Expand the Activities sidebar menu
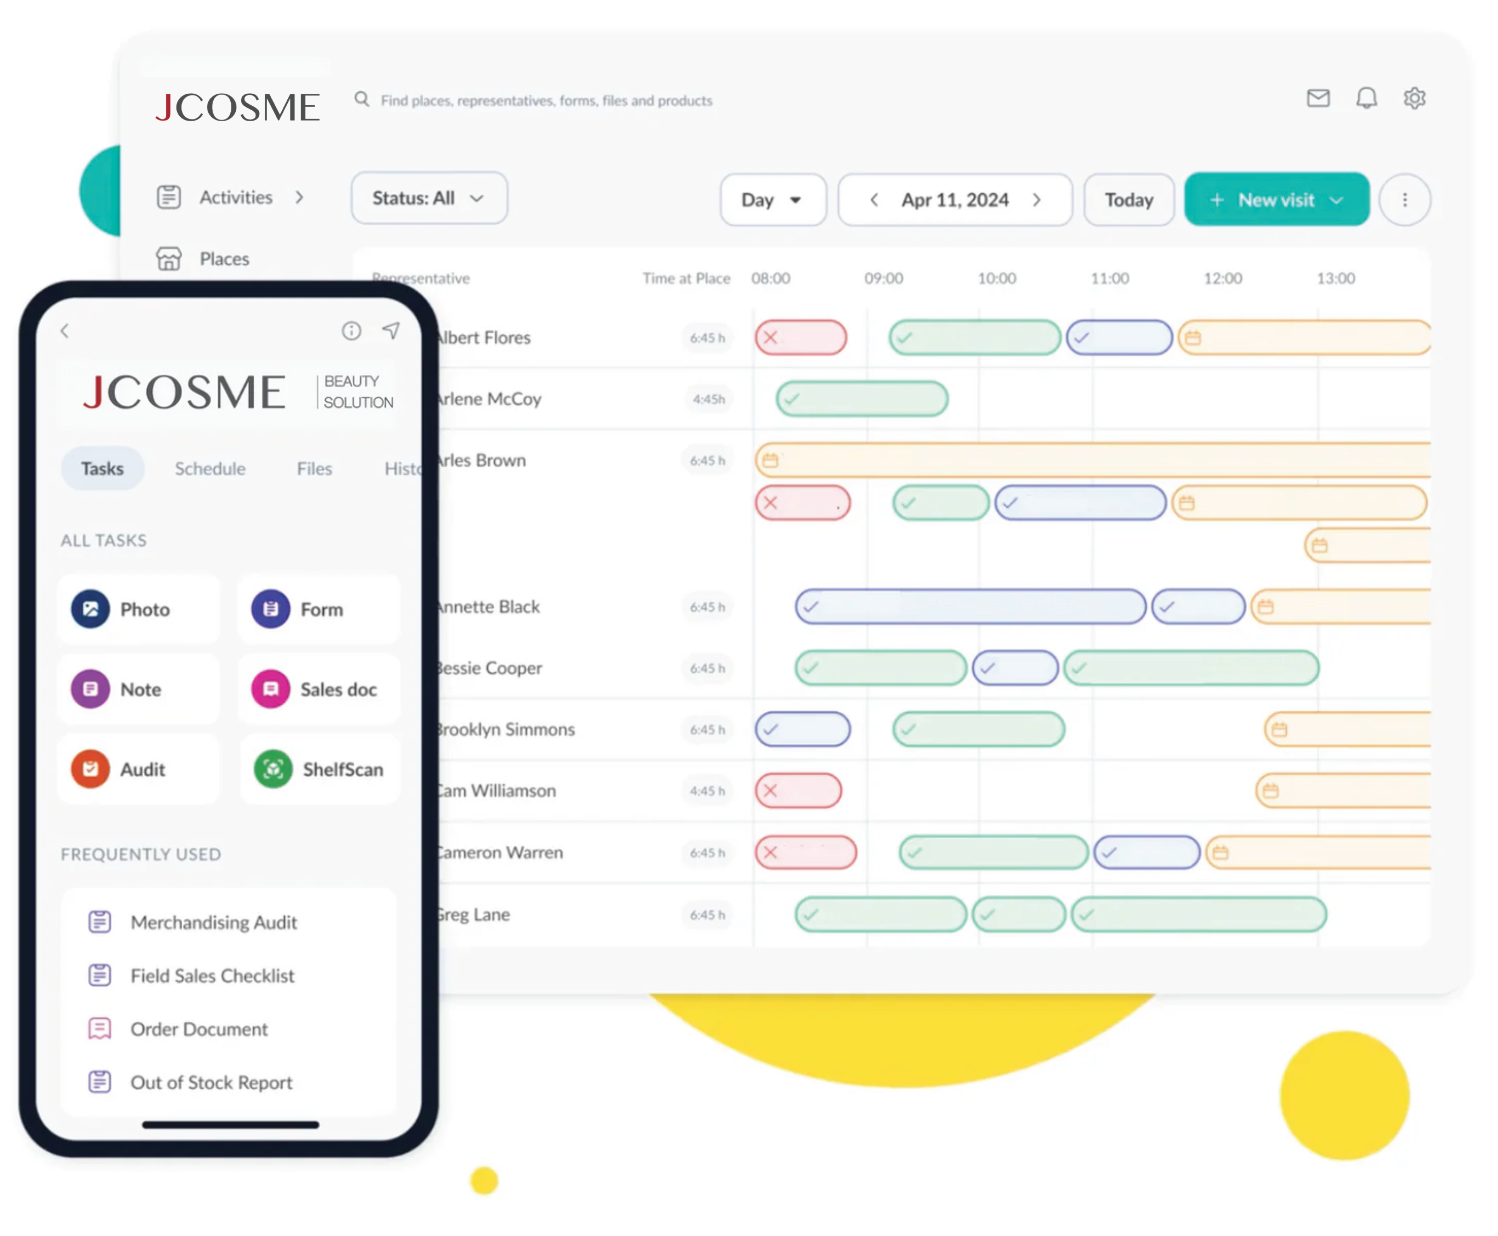Viewport: 1498px width, 1236px height. pyautogui.click(x=299, y=197)
